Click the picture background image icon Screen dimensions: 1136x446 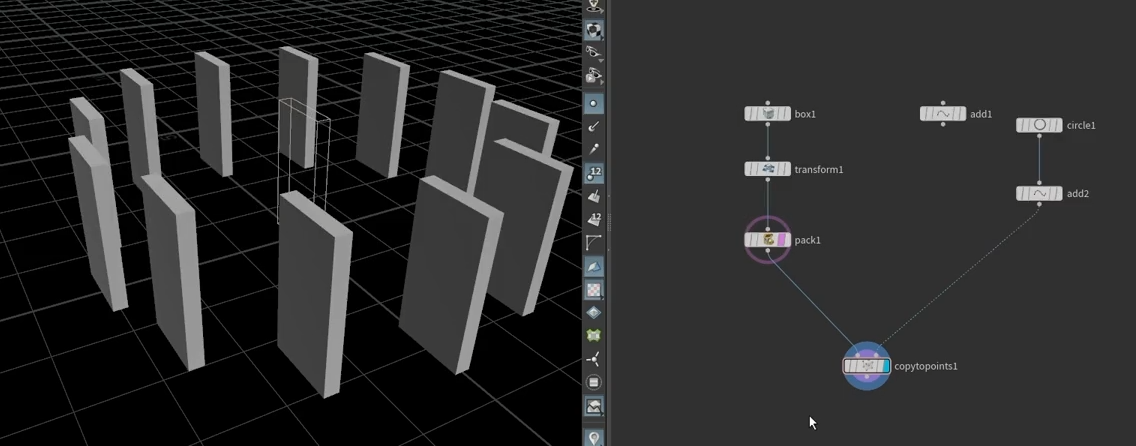click(x=593, y=406)
